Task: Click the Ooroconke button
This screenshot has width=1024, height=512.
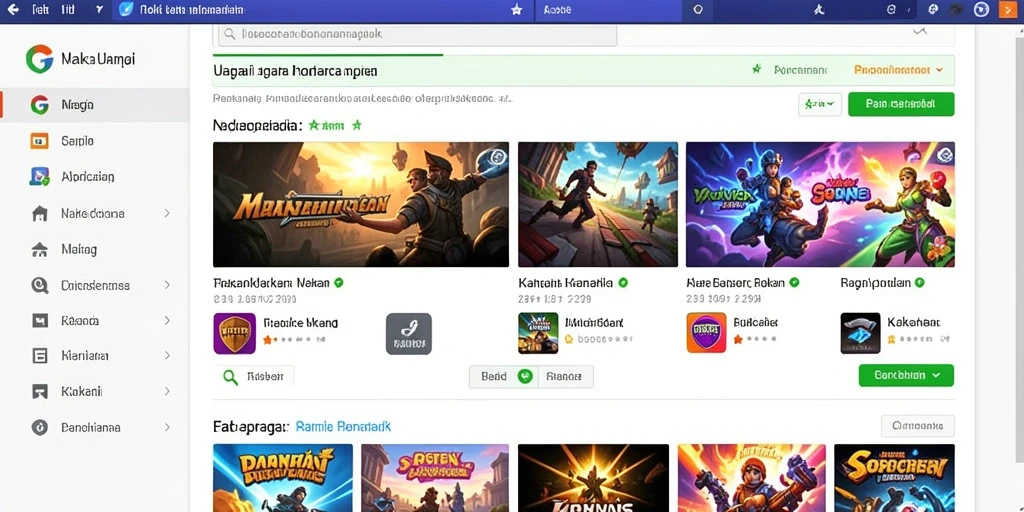Action: (918, 426)
